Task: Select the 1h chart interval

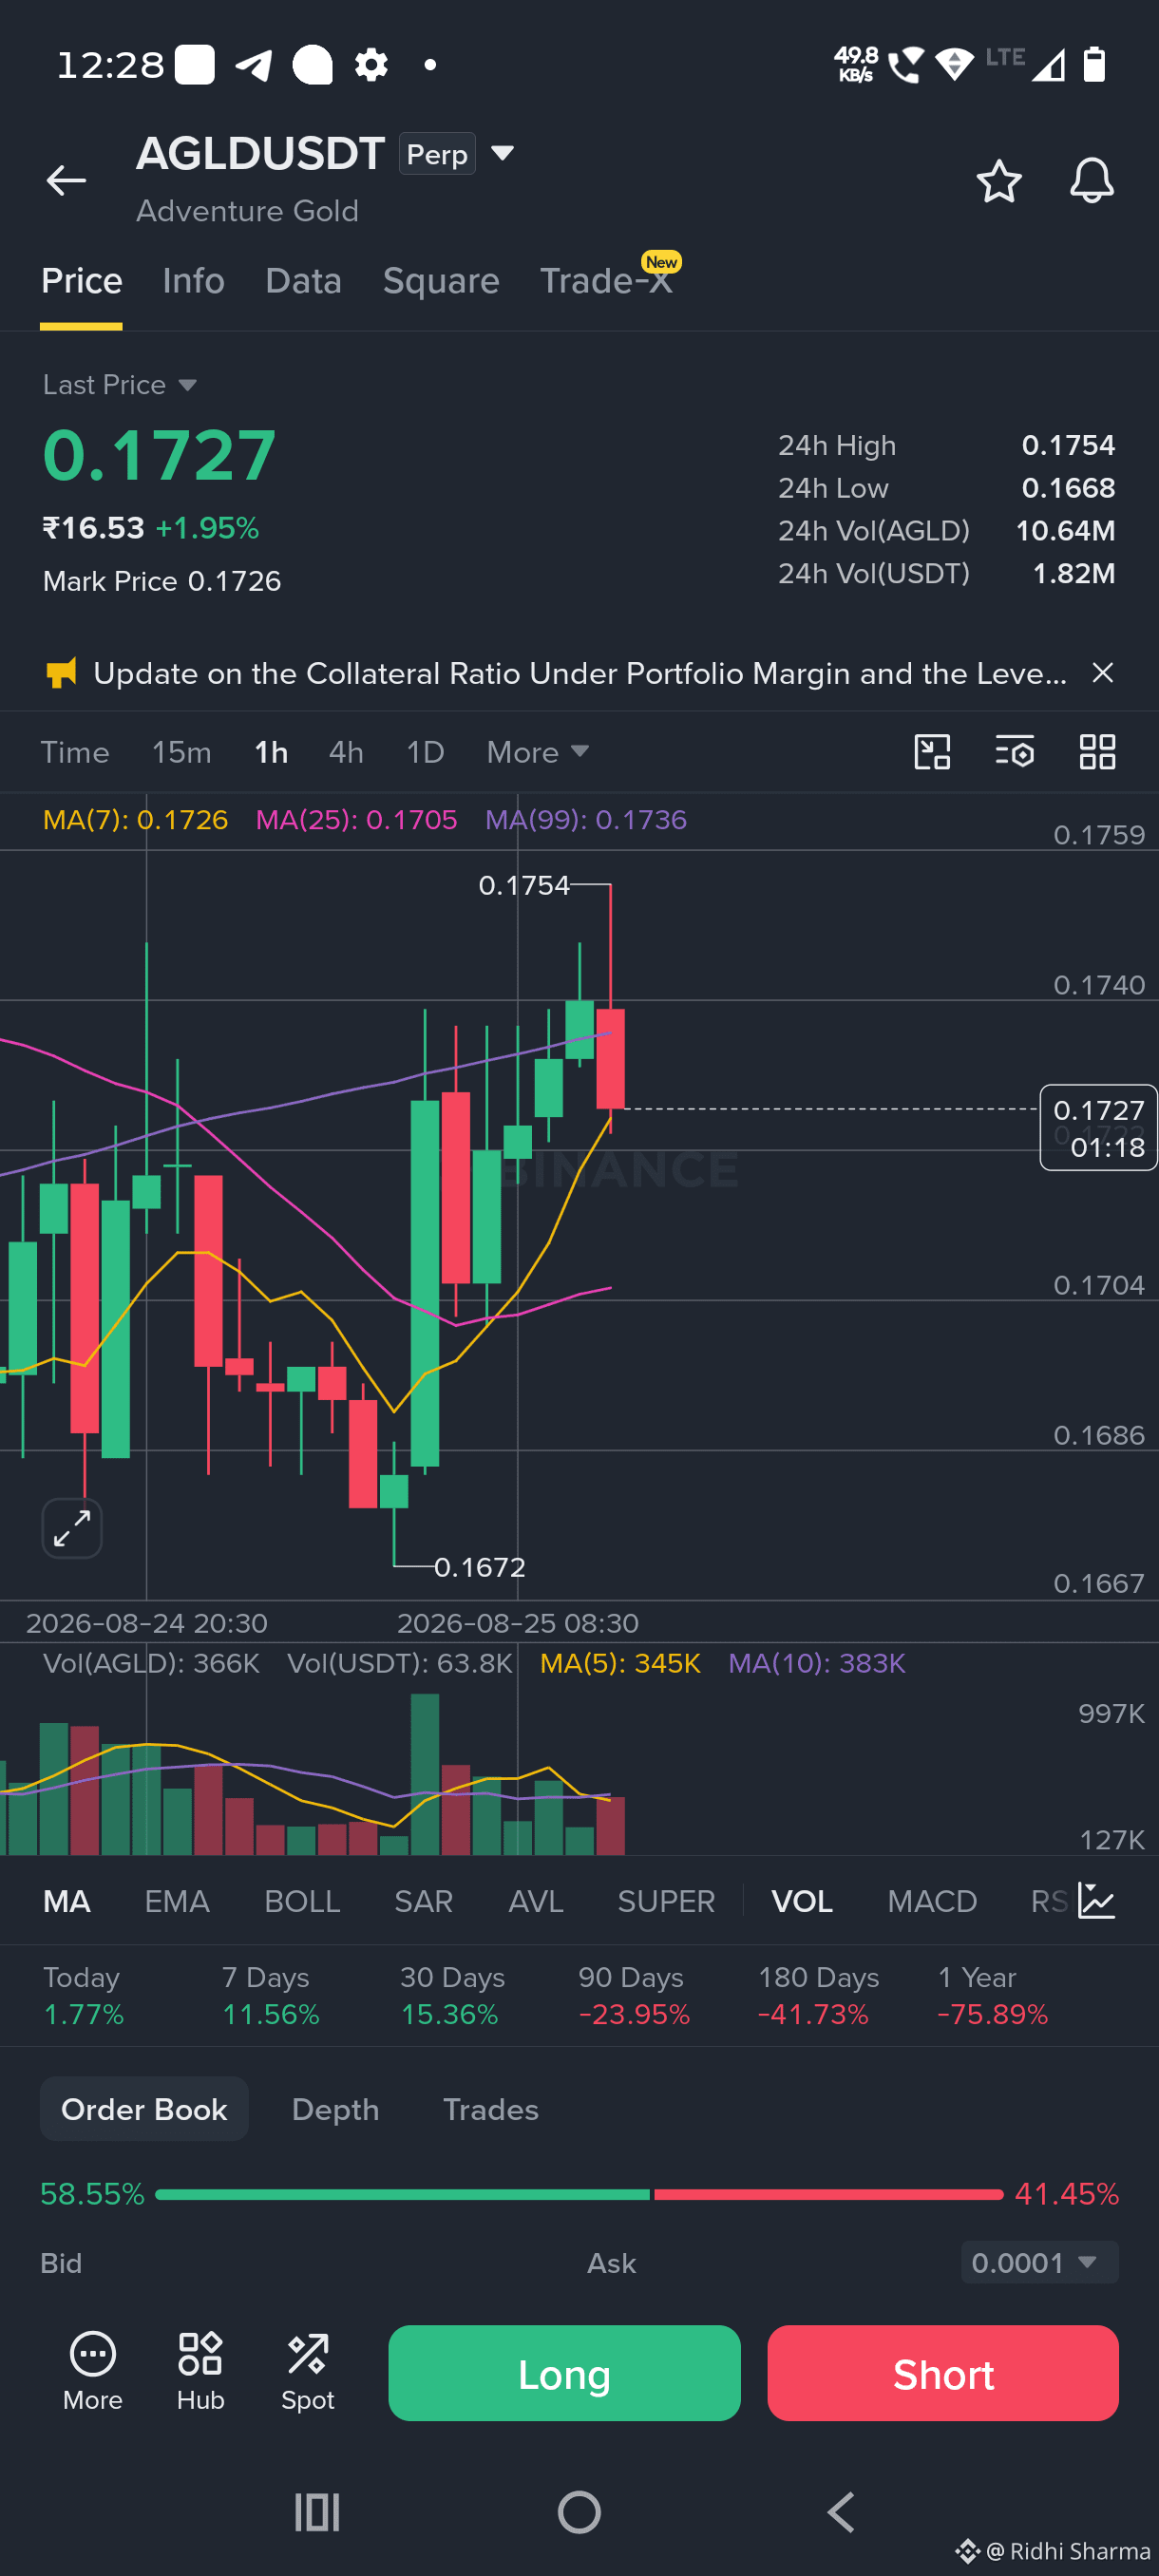Action: [271, 752]
